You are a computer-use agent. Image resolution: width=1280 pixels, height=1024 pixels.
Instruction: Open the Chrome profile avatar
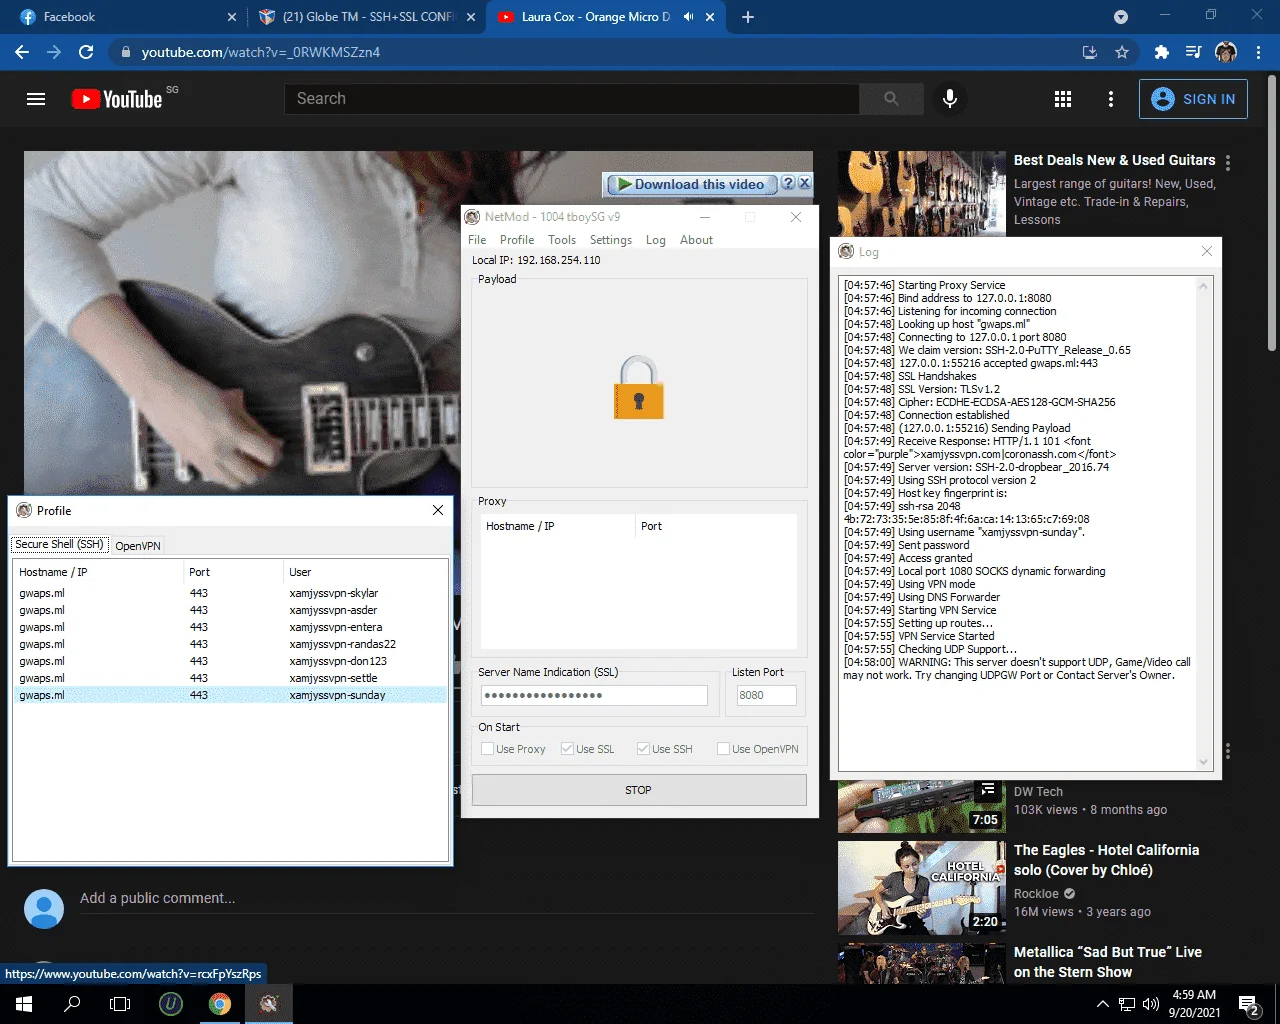coord(1226,52)
